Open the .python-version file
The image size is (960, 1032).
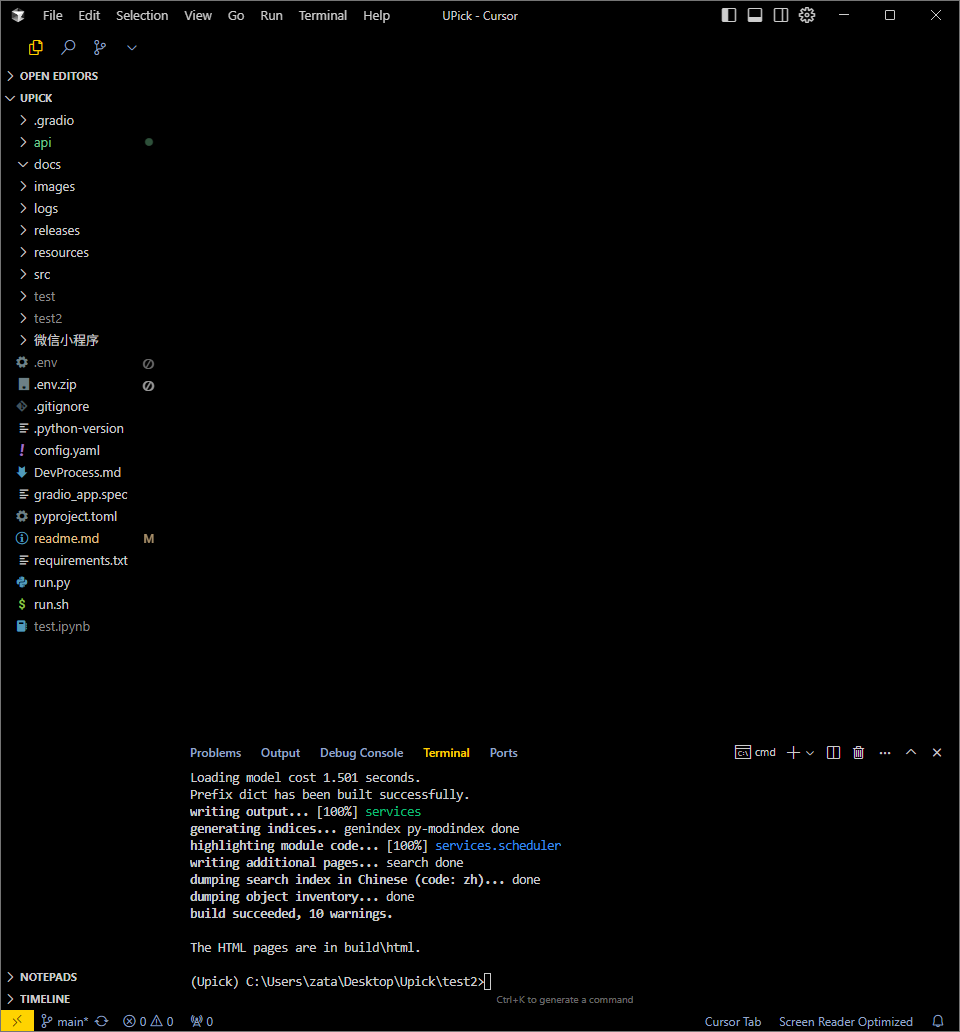(80, 428)
